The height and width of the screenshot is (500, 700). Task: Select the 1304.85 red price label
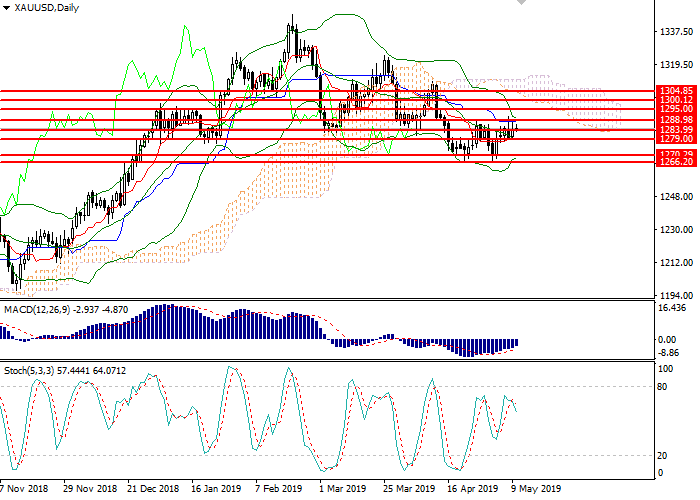[x=672, y=90]
